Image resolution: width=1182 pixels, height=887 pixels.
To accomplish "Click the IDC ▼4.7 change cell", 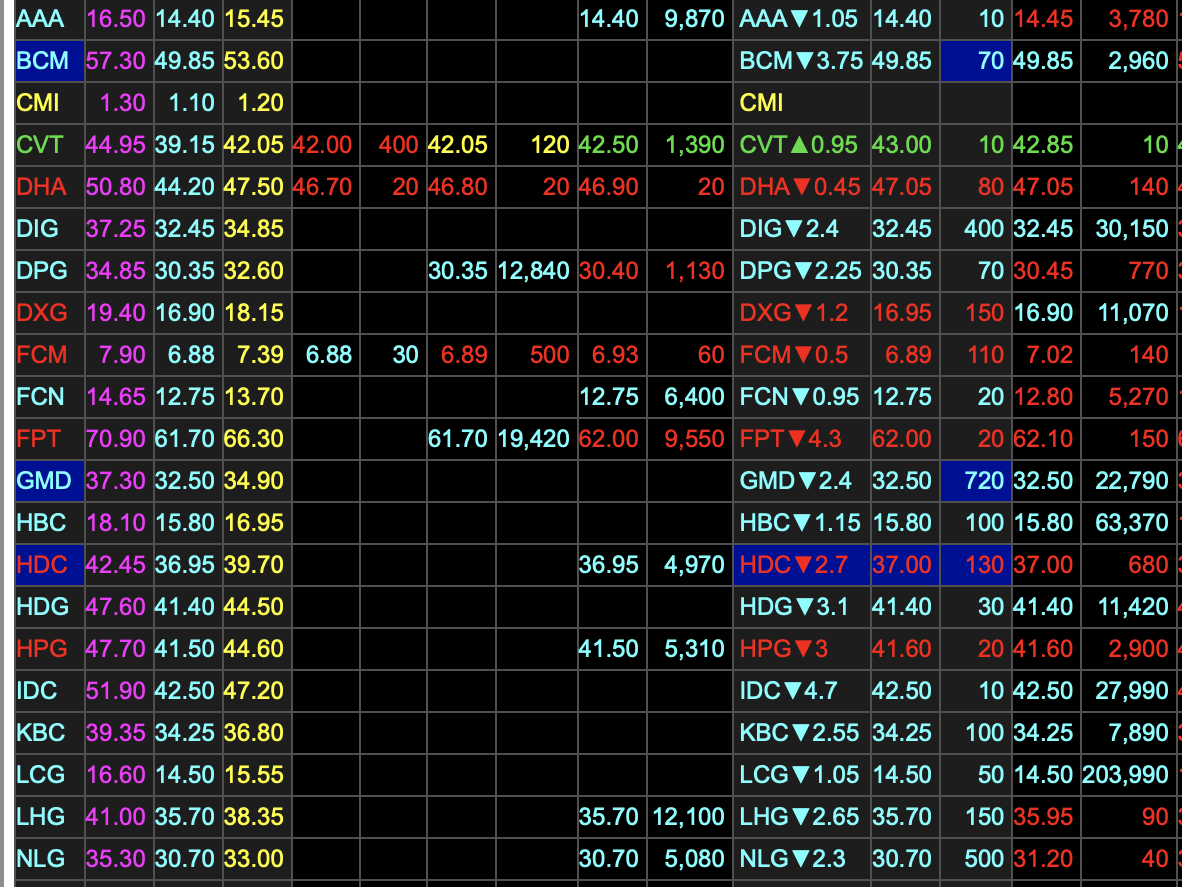I will (x=801, y=691).
